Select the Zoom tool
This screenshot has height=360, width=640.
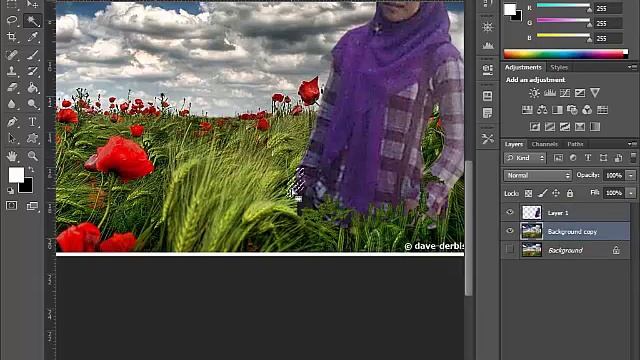32,156
